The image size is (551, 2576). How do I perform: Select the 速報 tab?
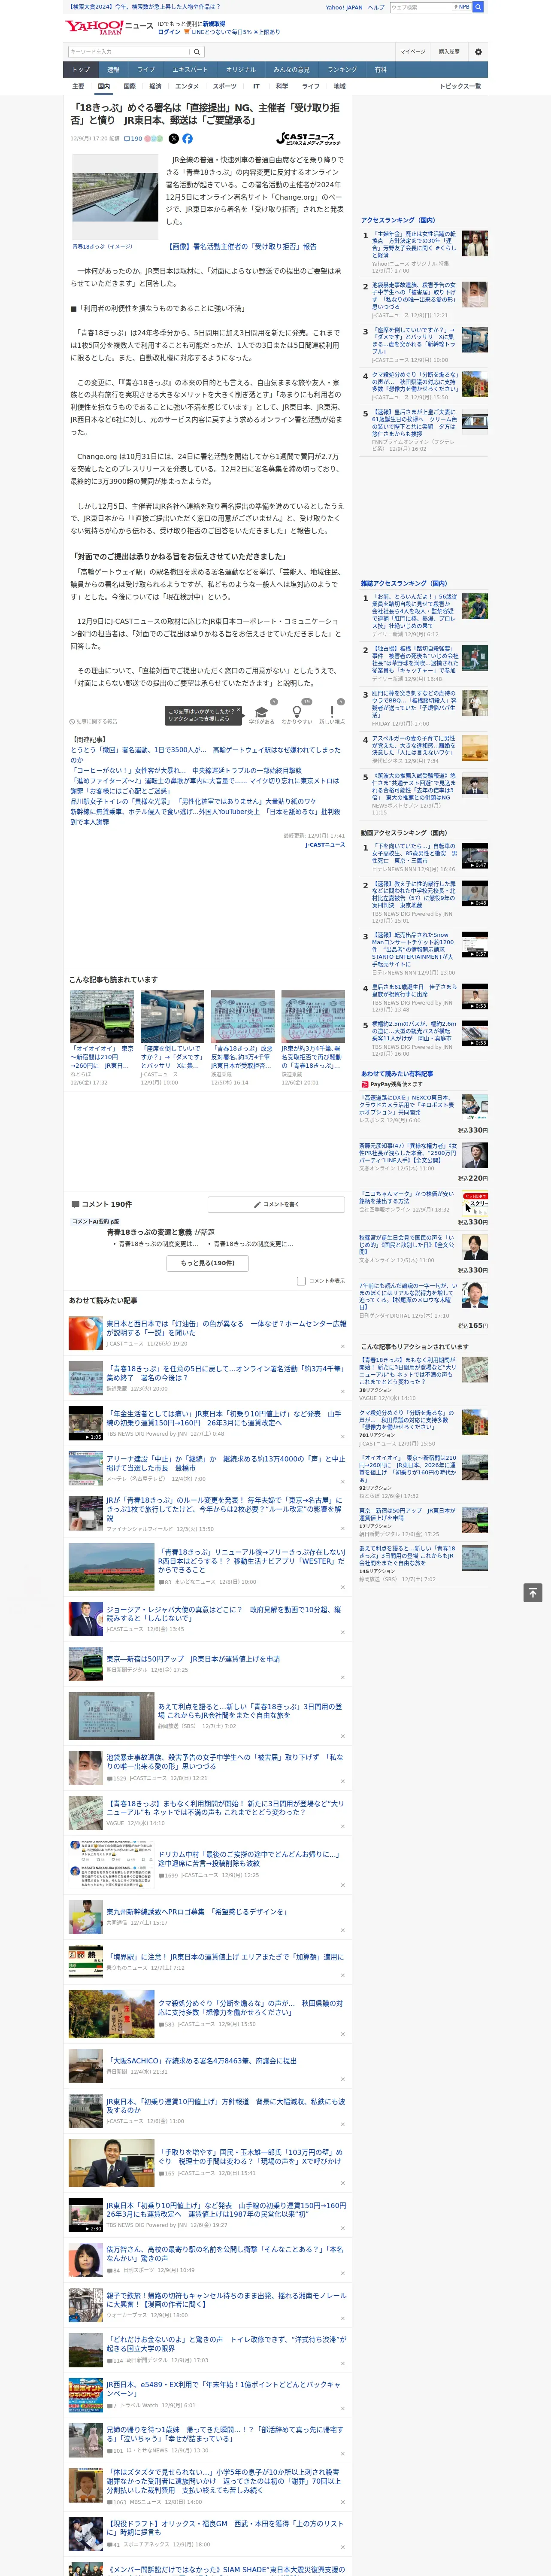pyautogui.click(x=113, y=70)
